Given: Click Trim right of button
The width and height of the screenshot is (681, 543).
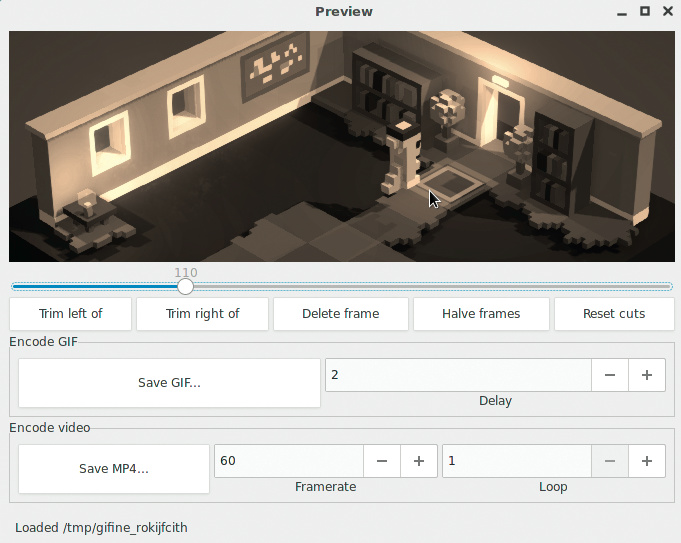Looking at the screenshot, I should click(202, 314).
